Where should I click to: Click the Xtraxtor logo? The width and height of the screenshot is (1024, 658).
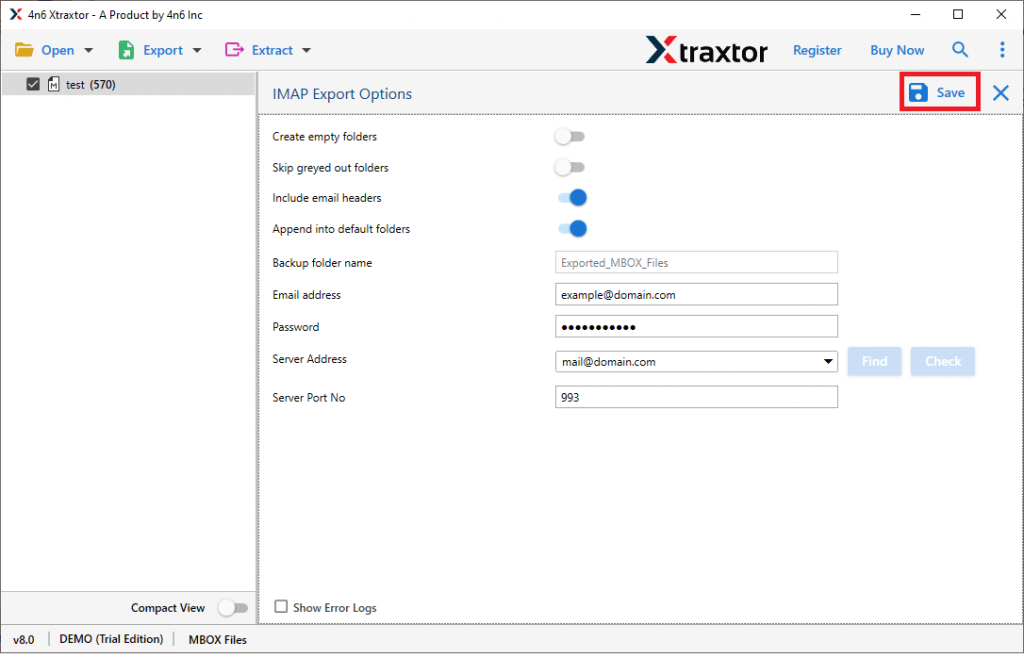pos(707,50)
